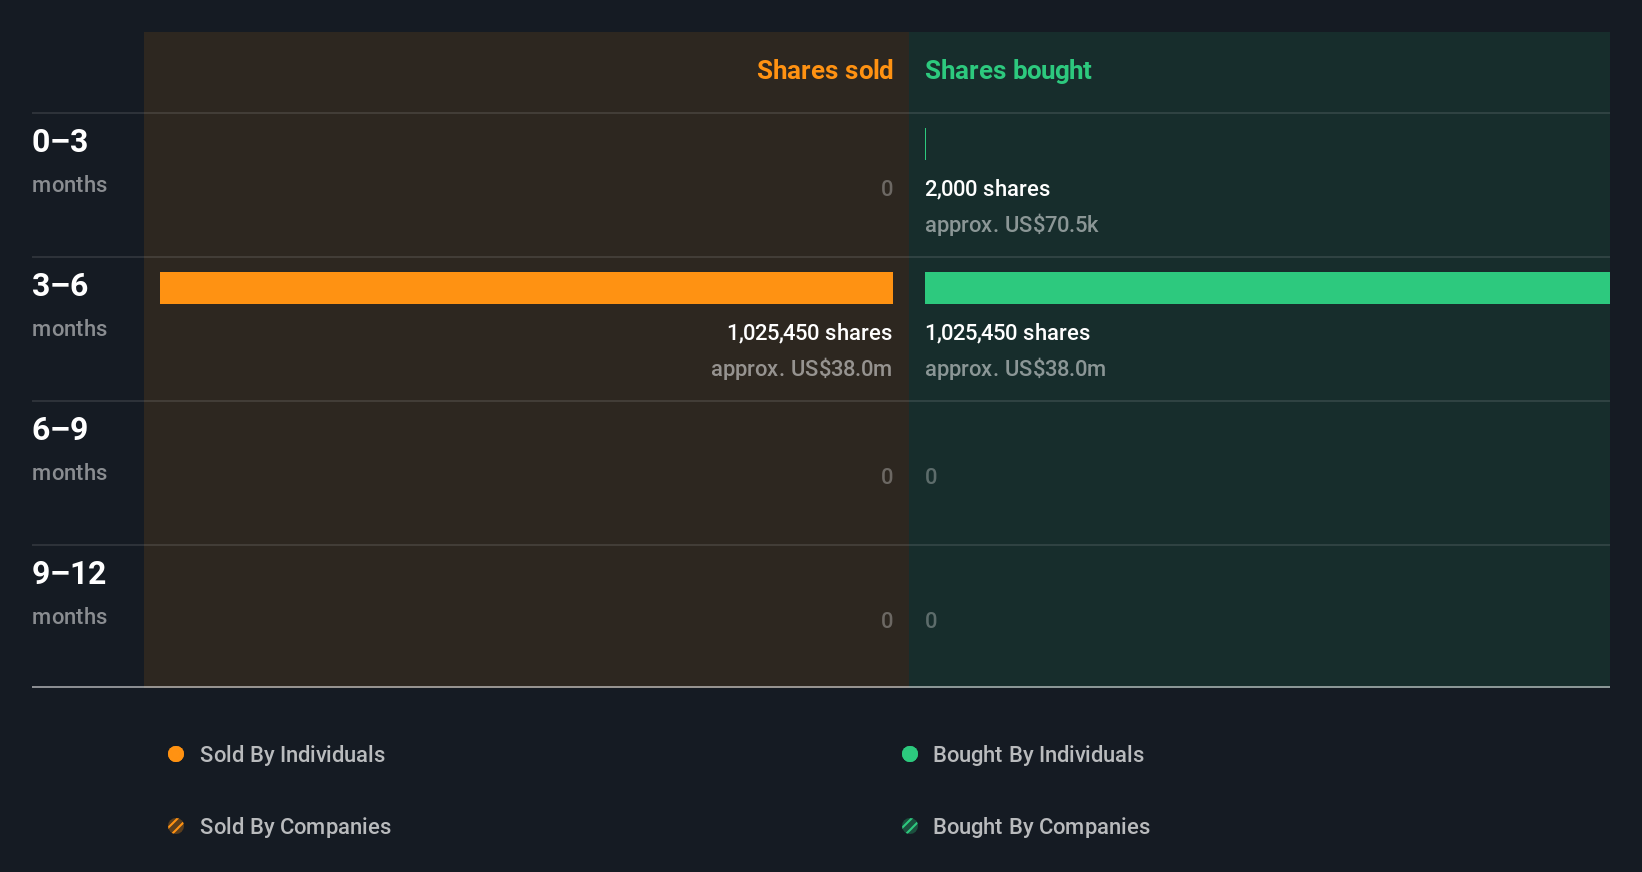Image resolution: width=1642 pixels, height=872 pixels.
Task: Click the 1,025,450 shares value under bought
Action: 1007,332
